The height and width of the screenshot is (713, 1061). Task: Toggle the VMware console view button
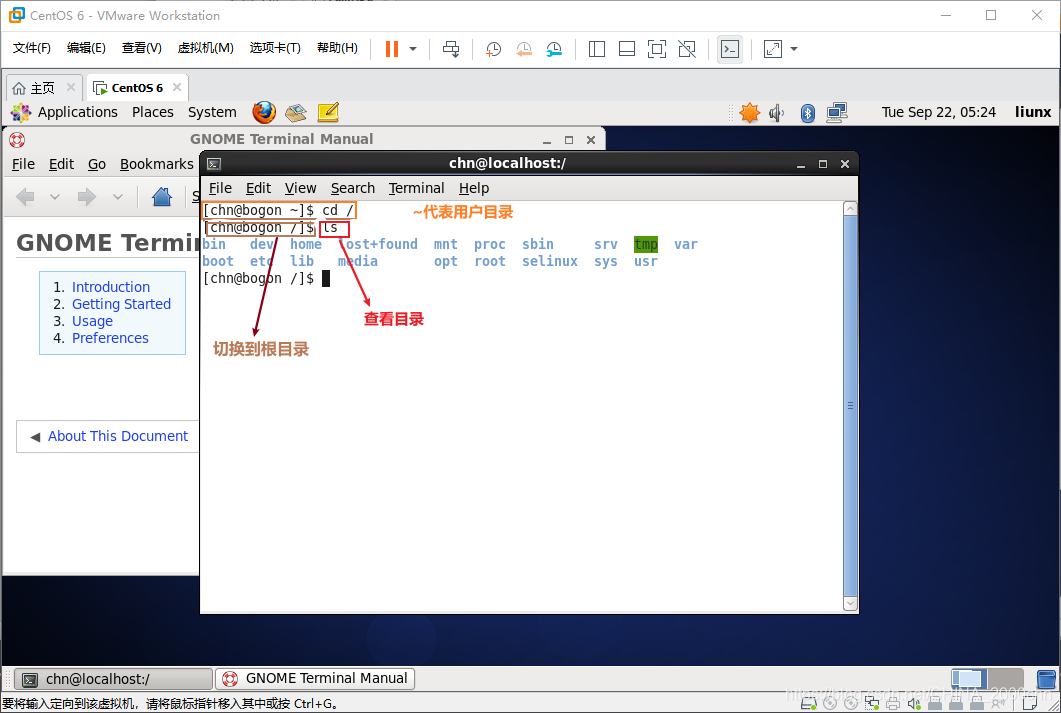[x=729, y=49]
